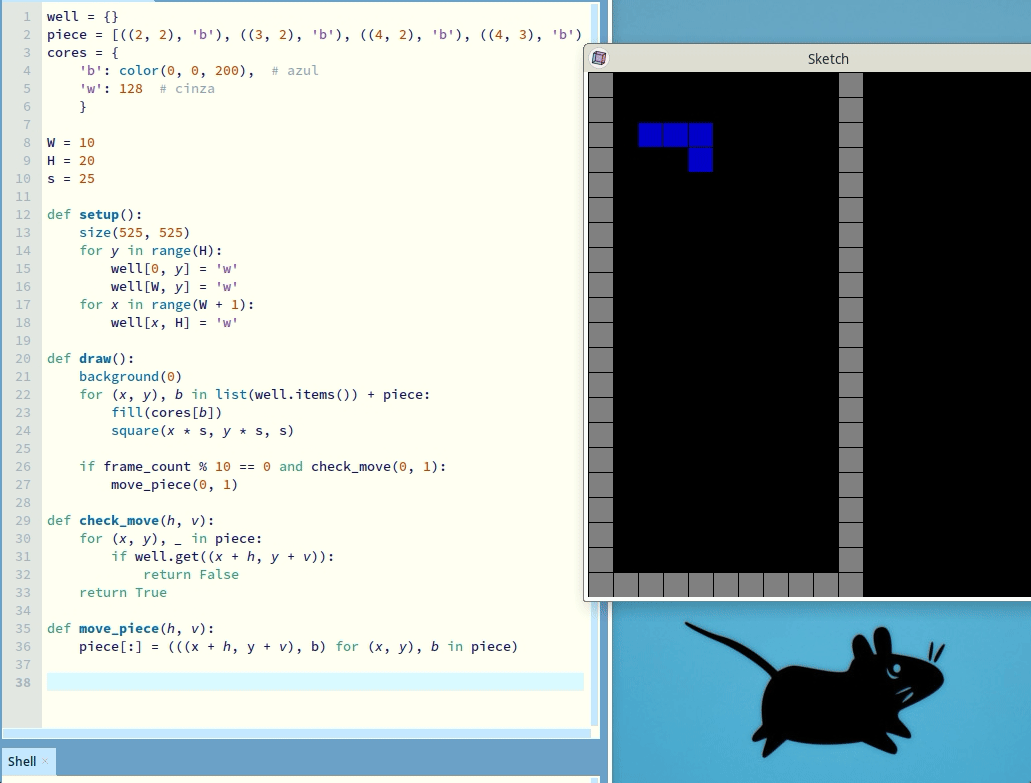Click line number 20 in the gutter
This screenshot has width=1031, height=783.
point(23,359)
